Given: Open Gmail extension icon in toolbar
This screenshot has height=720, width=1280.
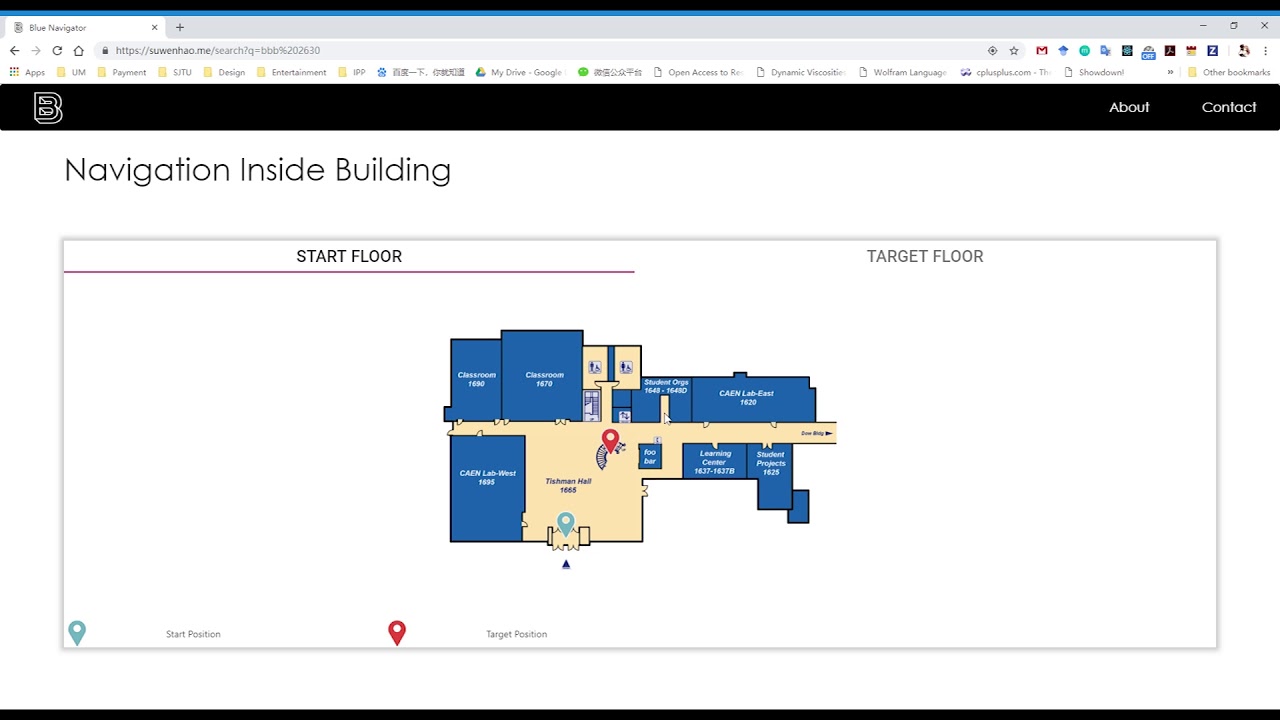Looking at the screenshot, I should point(1041,50).
